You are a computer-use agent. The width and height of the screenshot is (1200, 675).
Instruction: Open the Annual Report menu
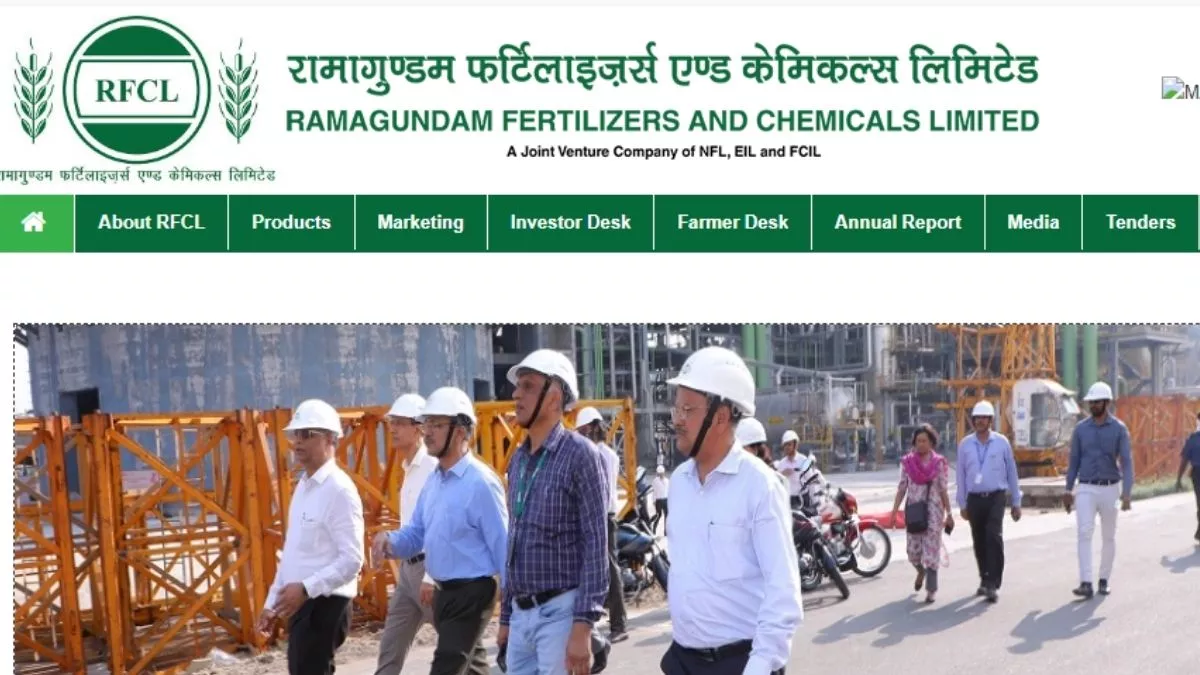click(x=898, y=222)
